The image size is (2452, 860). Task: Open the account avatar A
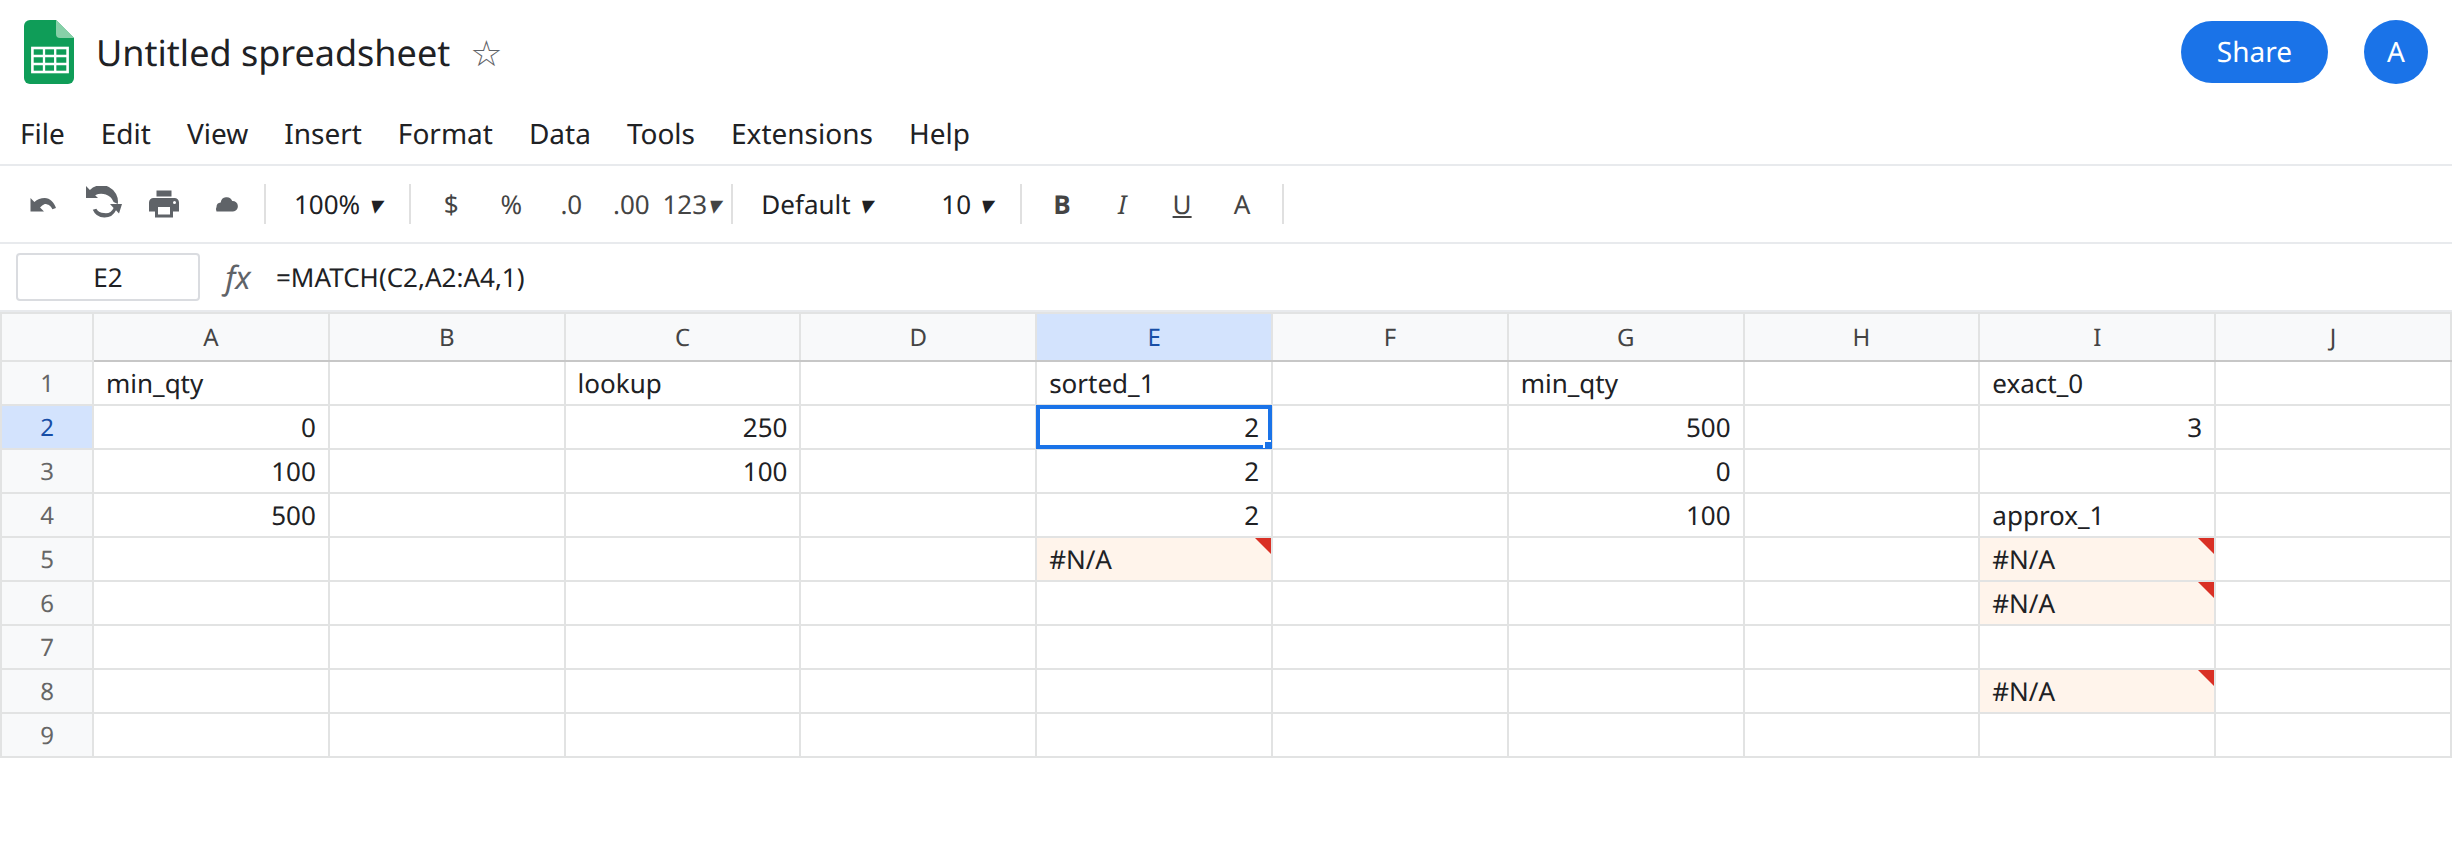[x=2395, y=52]
